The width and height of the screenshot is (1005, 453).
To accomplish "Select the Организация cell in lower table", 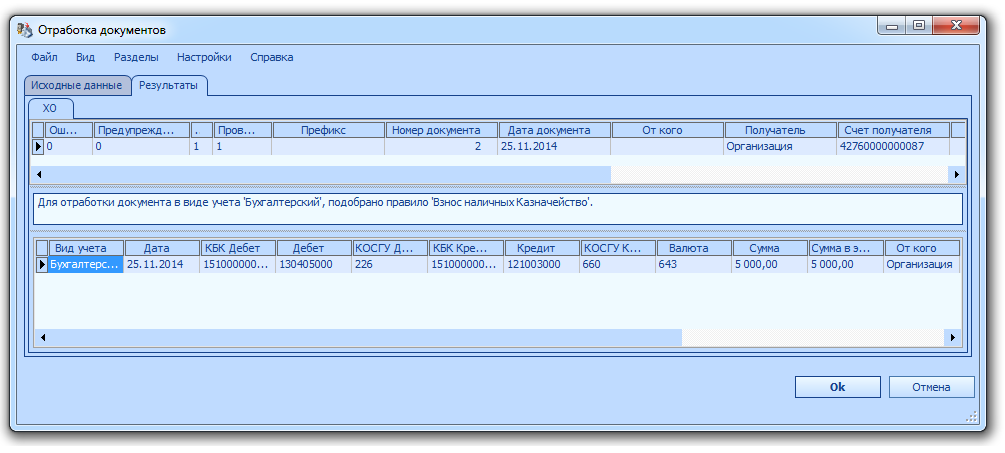I will coord(922,265).
